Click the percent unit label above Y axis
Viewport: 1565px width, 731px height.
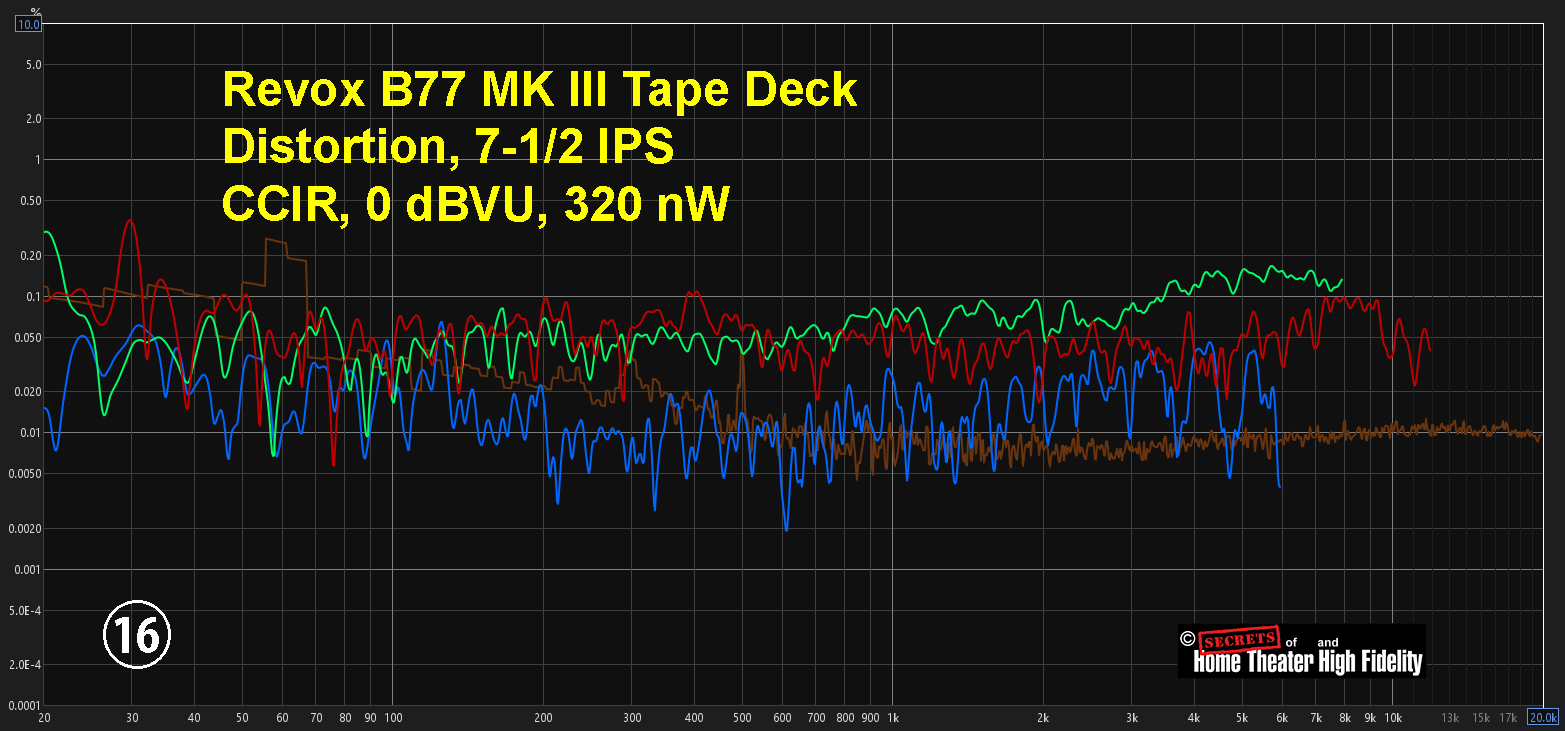click(x=34, y=8)
